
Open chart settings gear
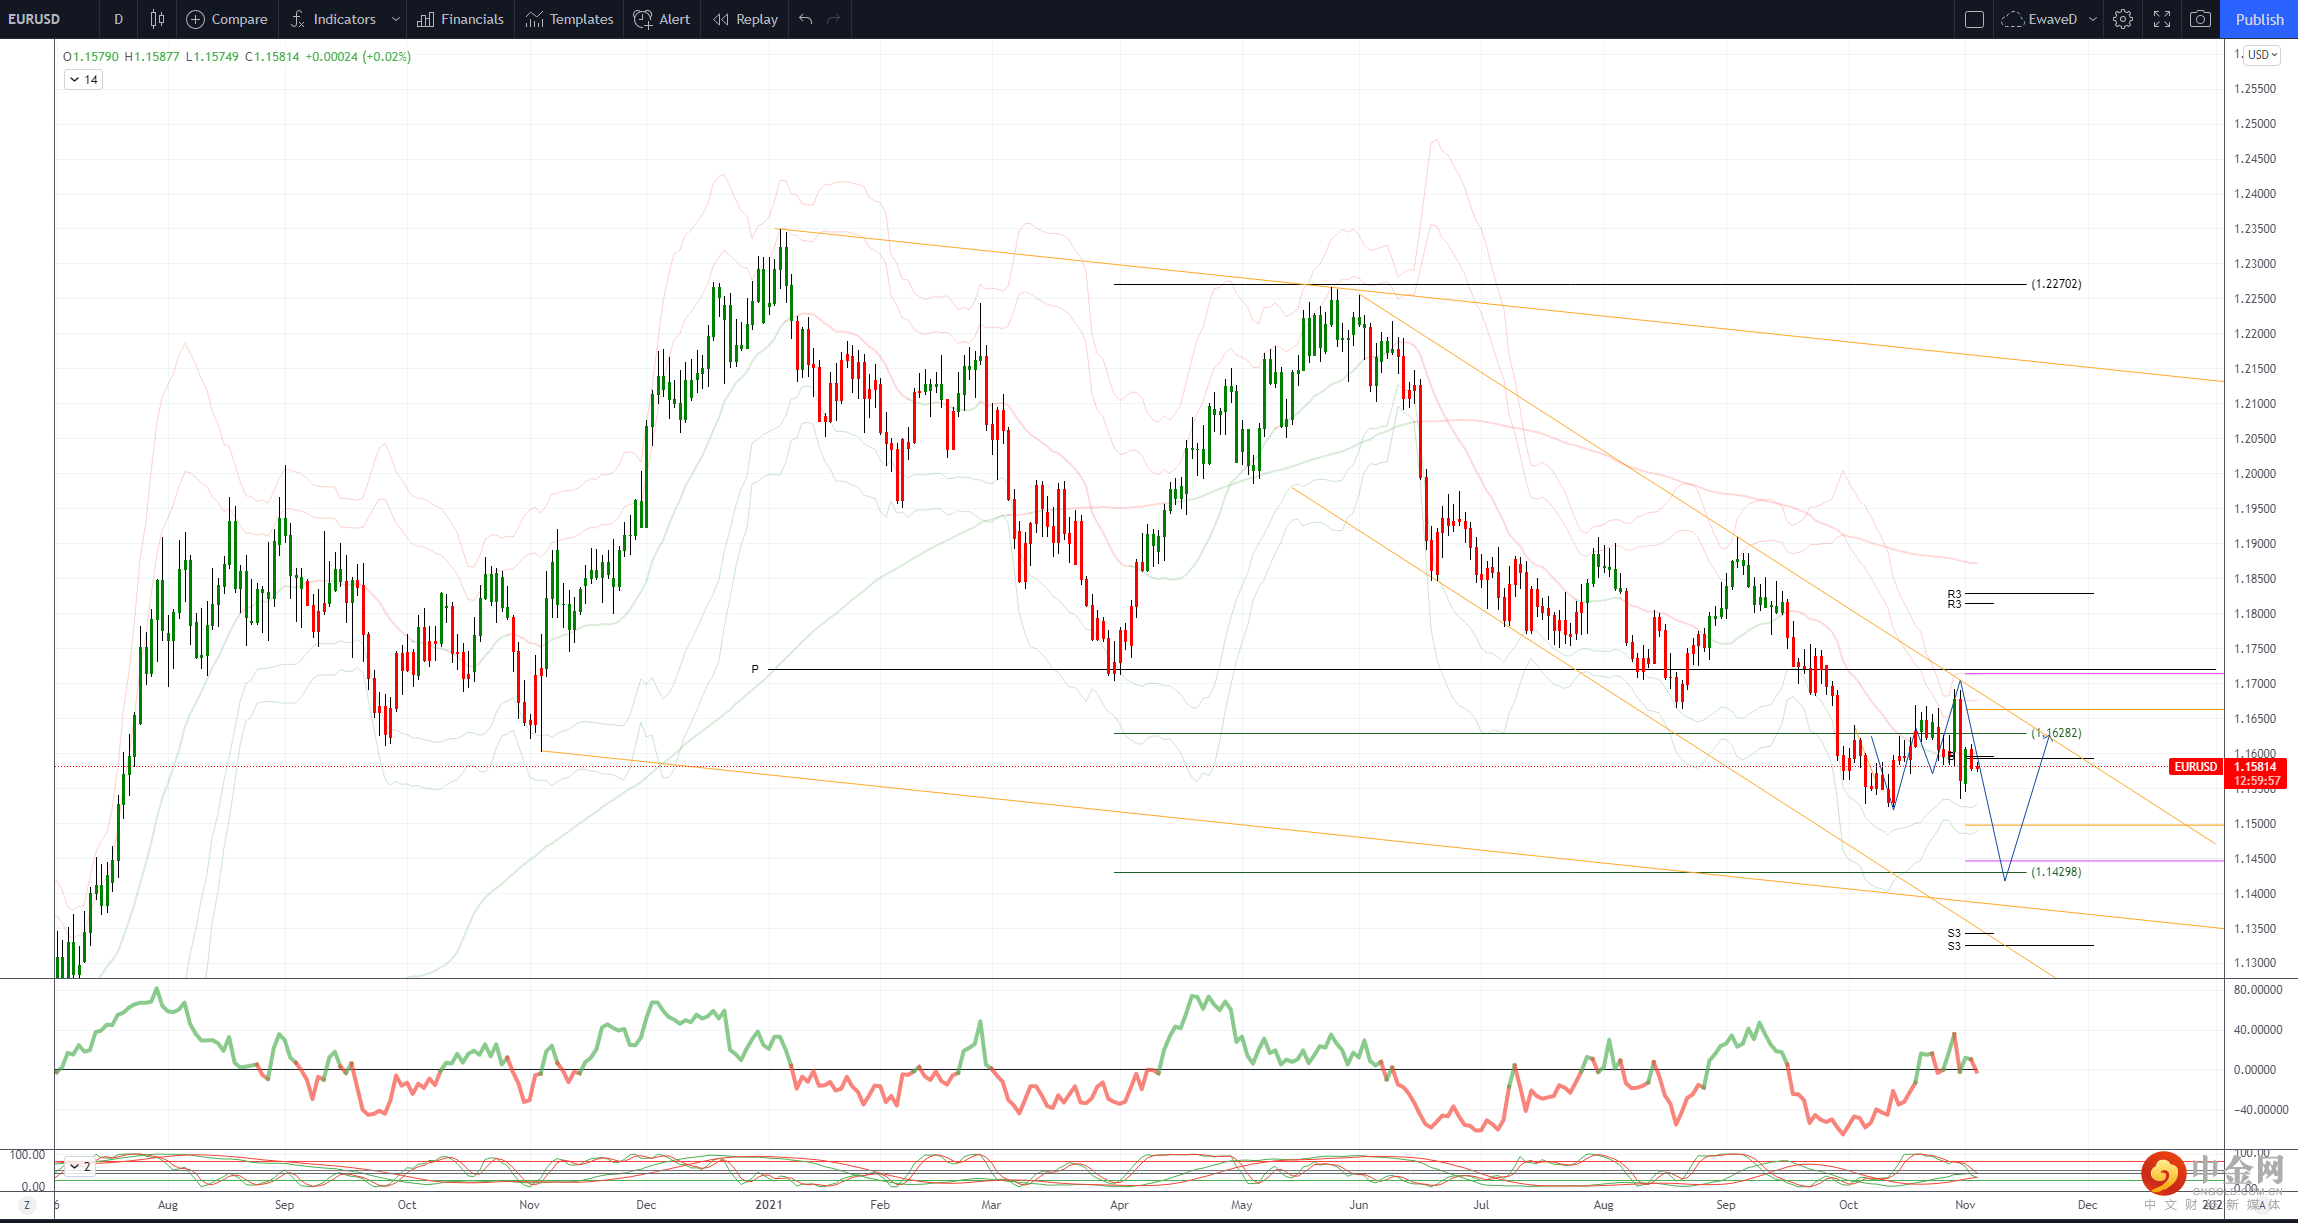tap(2123, 19)
